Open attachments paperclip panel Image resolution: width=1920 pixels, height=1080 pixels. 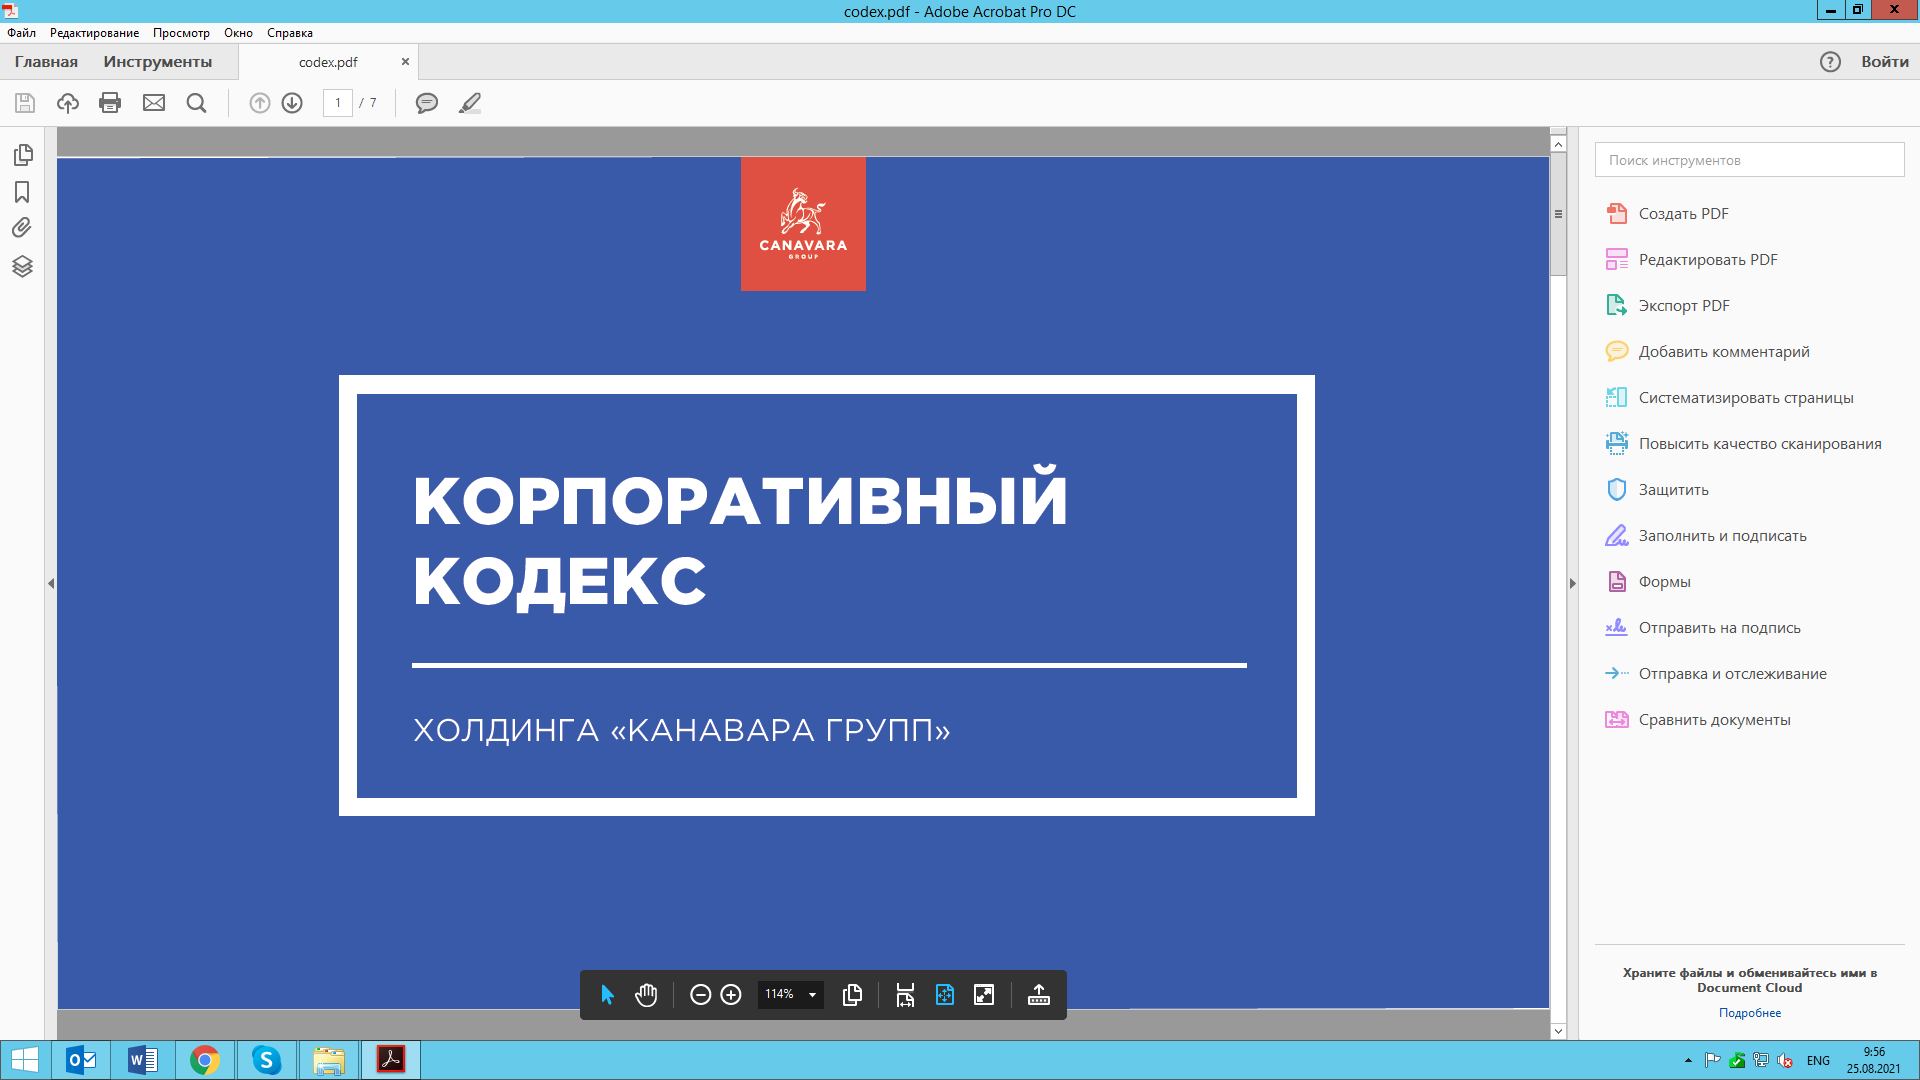22,228
